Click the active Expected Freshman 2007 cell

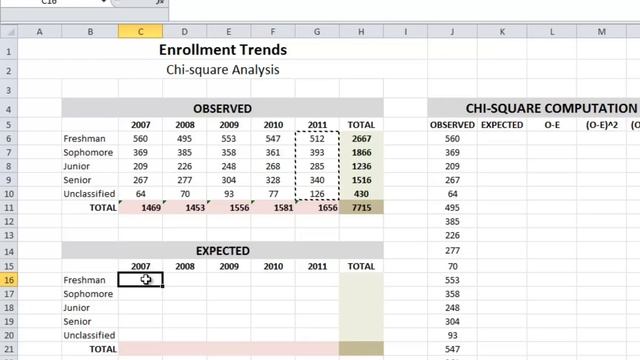140,280
